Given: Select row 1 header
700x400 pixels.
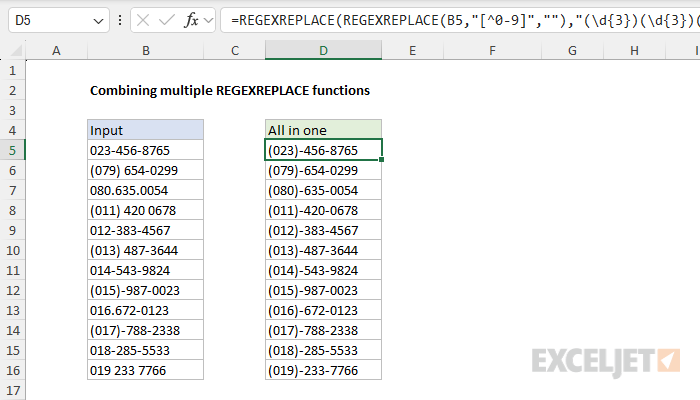Looking at the screenshot, I should click(12, 71).
